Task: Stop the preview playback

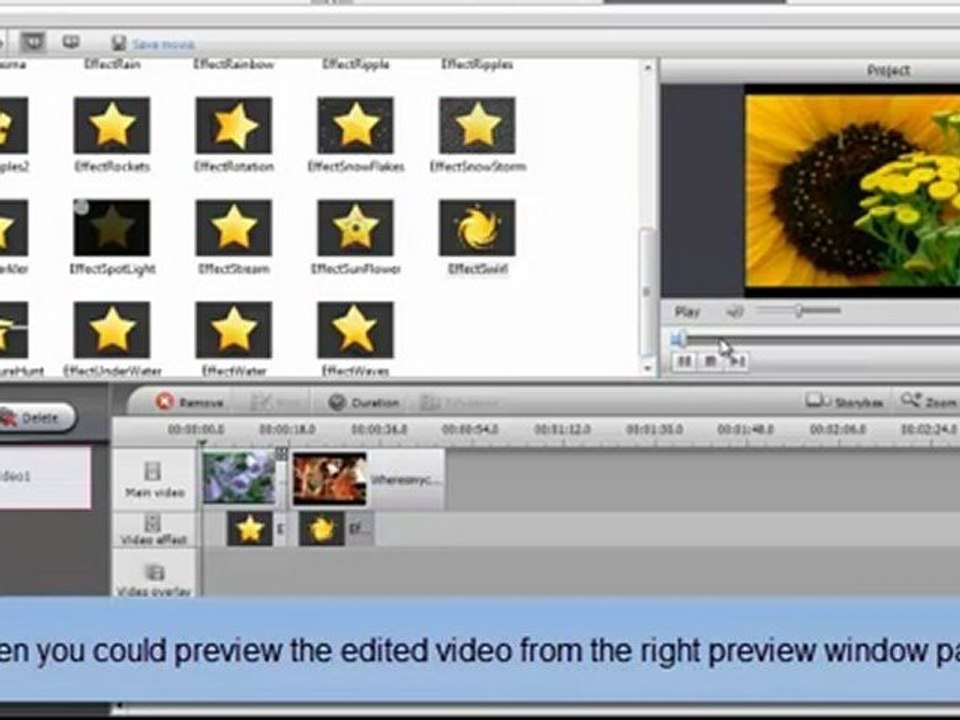Action: 710,362
